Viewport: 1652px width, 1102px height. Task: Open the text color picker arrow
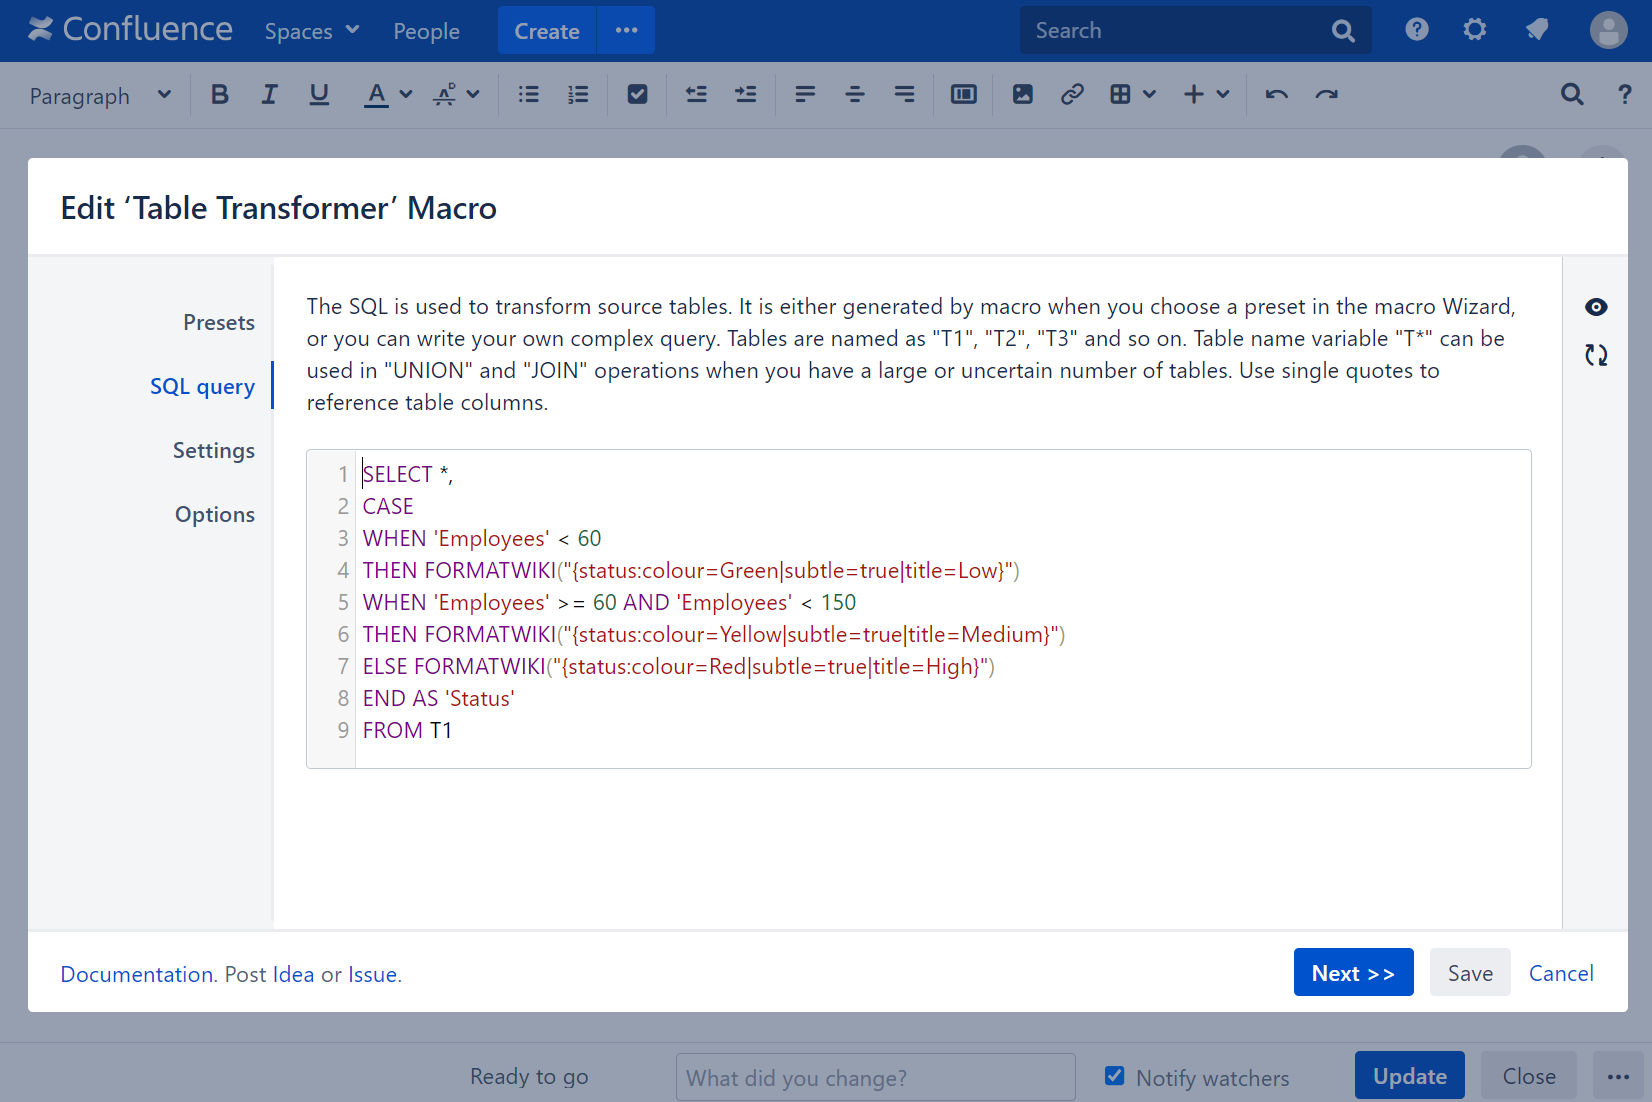pyautogui.click(x=406, y=95)
